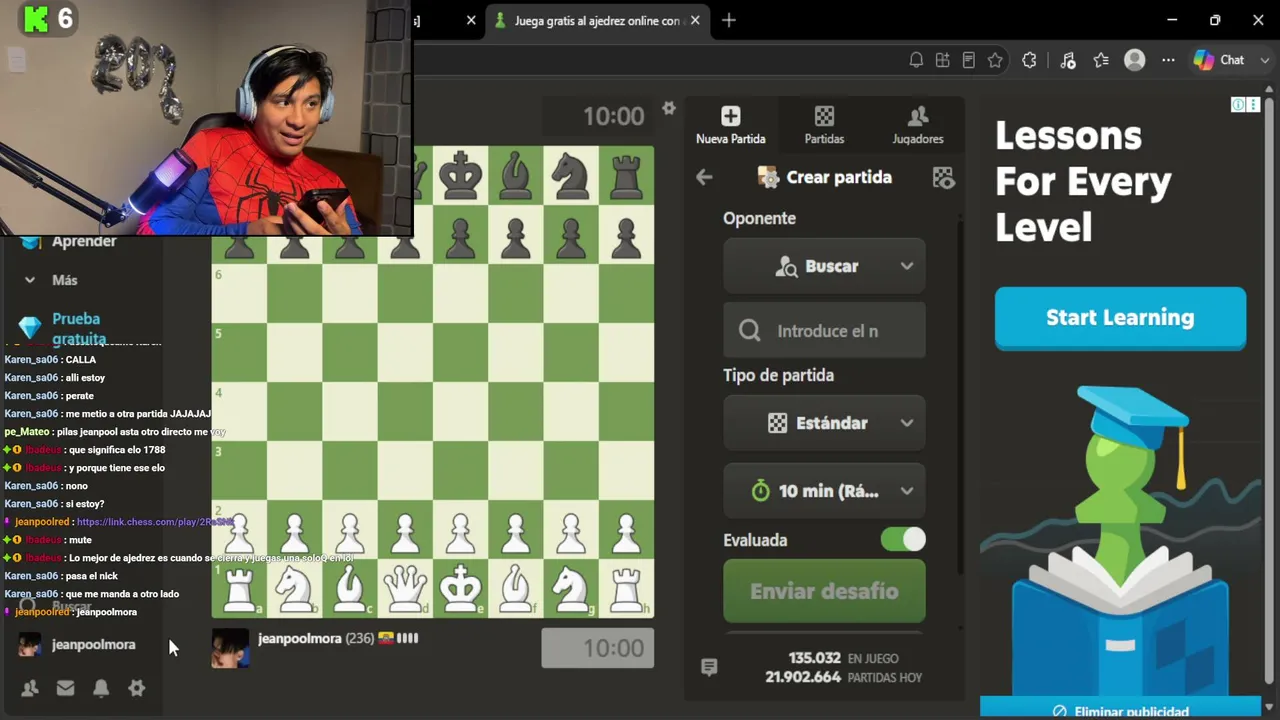Select the white knight on g1
Viewport: 1280px width, 720px height.
click(571, 589)
